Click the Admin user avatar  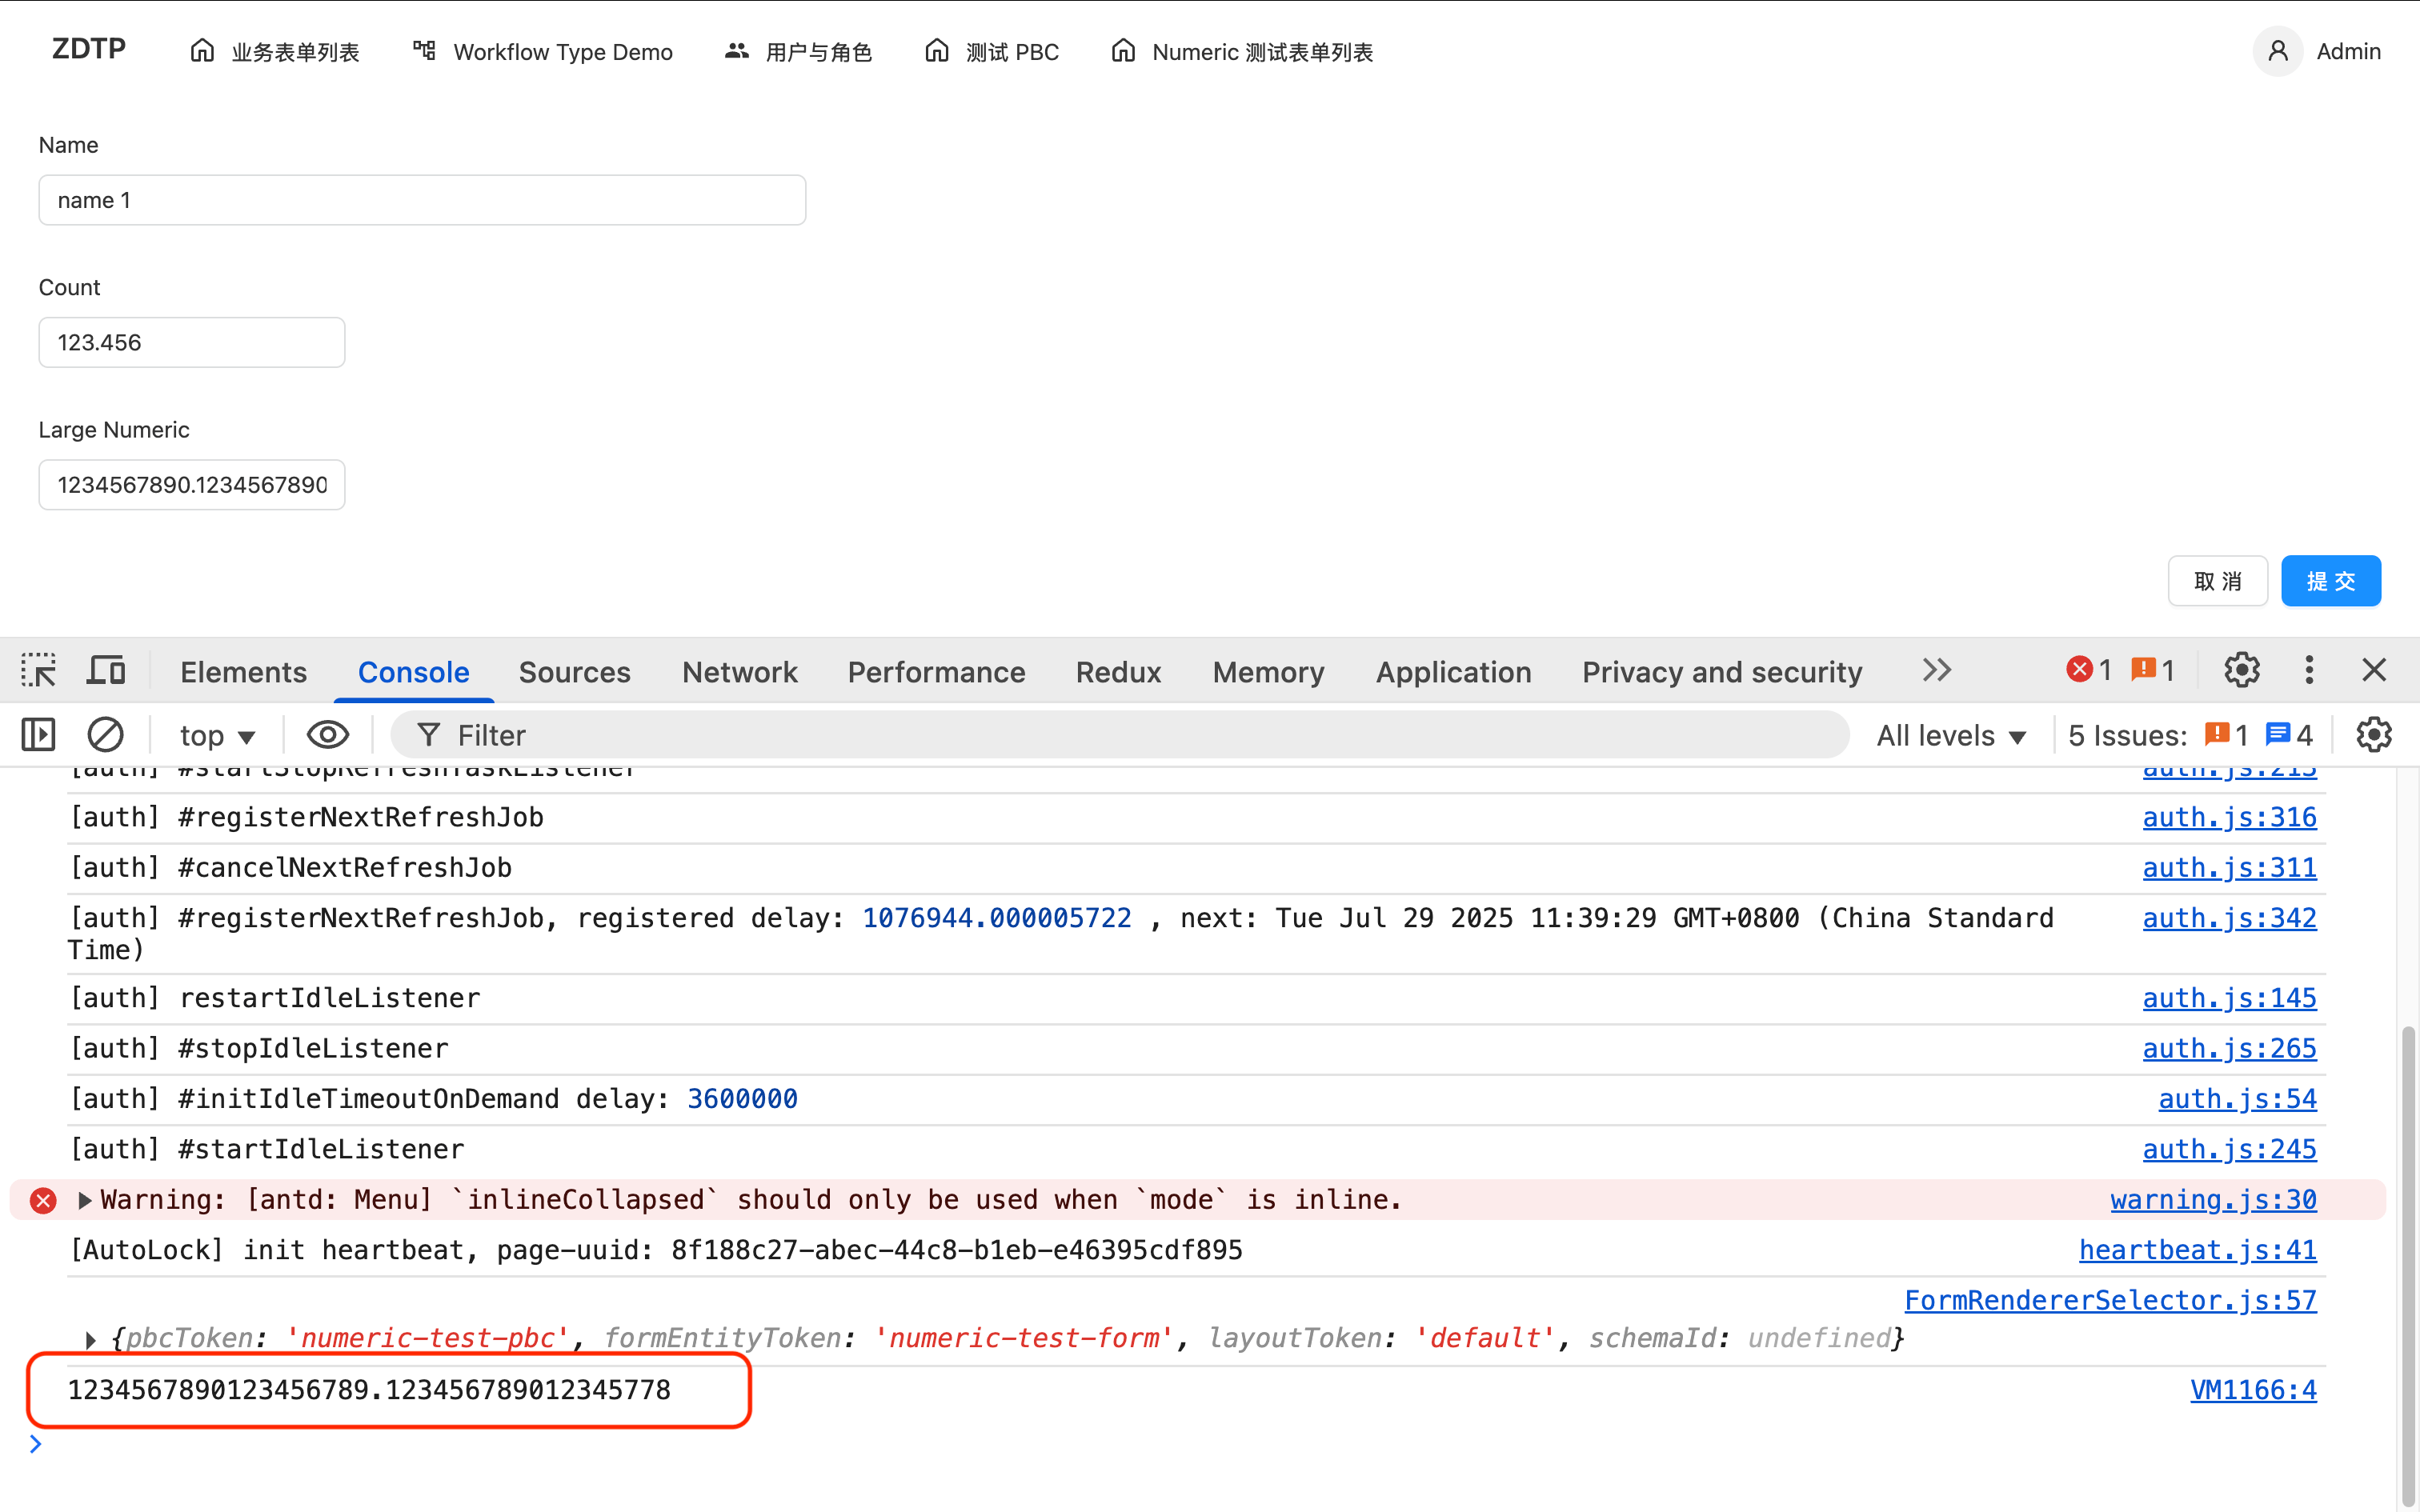[2278, 51]
